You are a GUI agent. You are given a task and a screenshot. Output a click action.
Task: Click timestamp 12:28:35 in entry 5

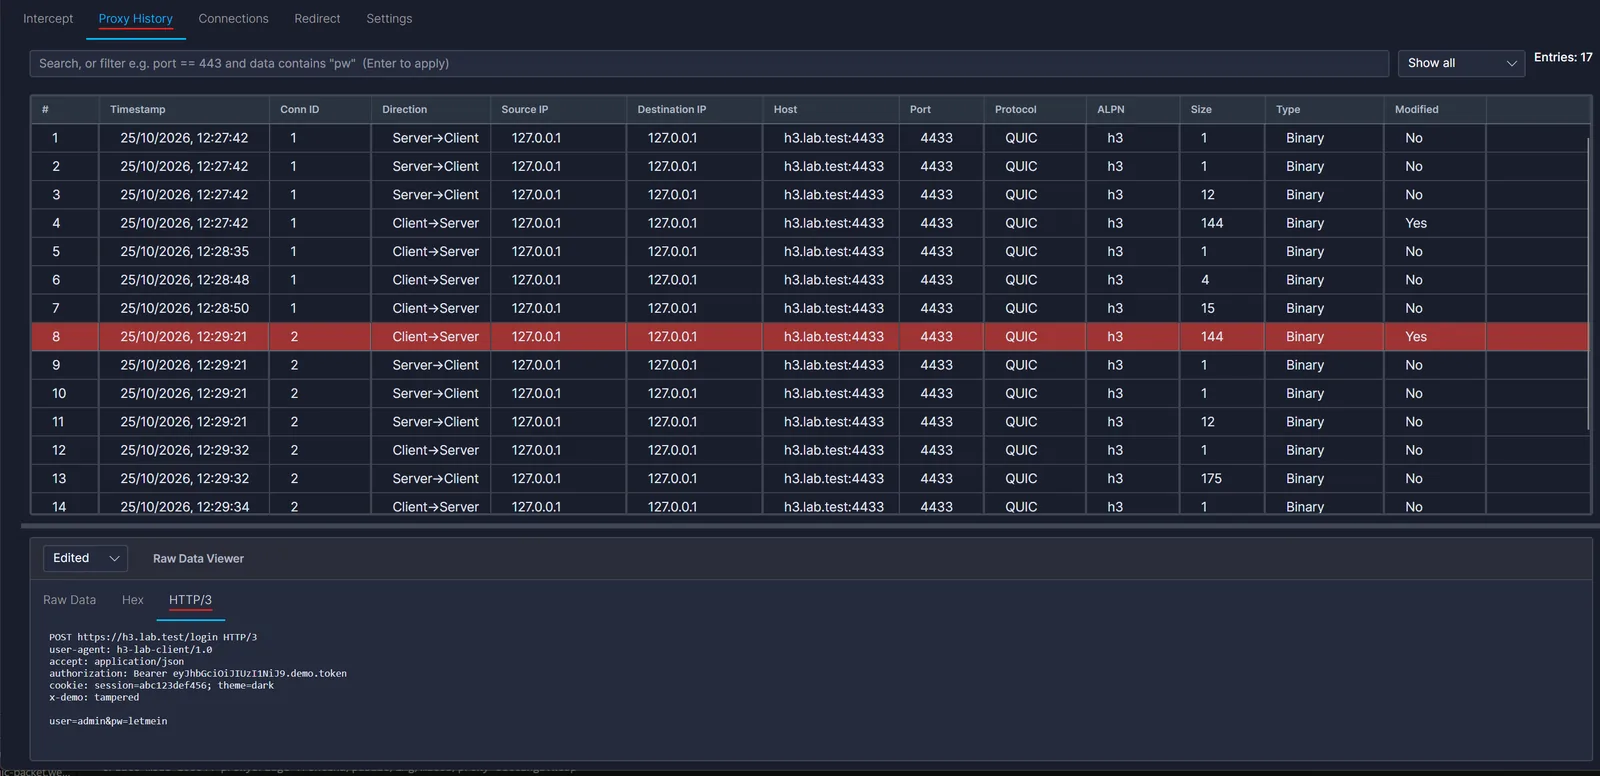[184, 252]
